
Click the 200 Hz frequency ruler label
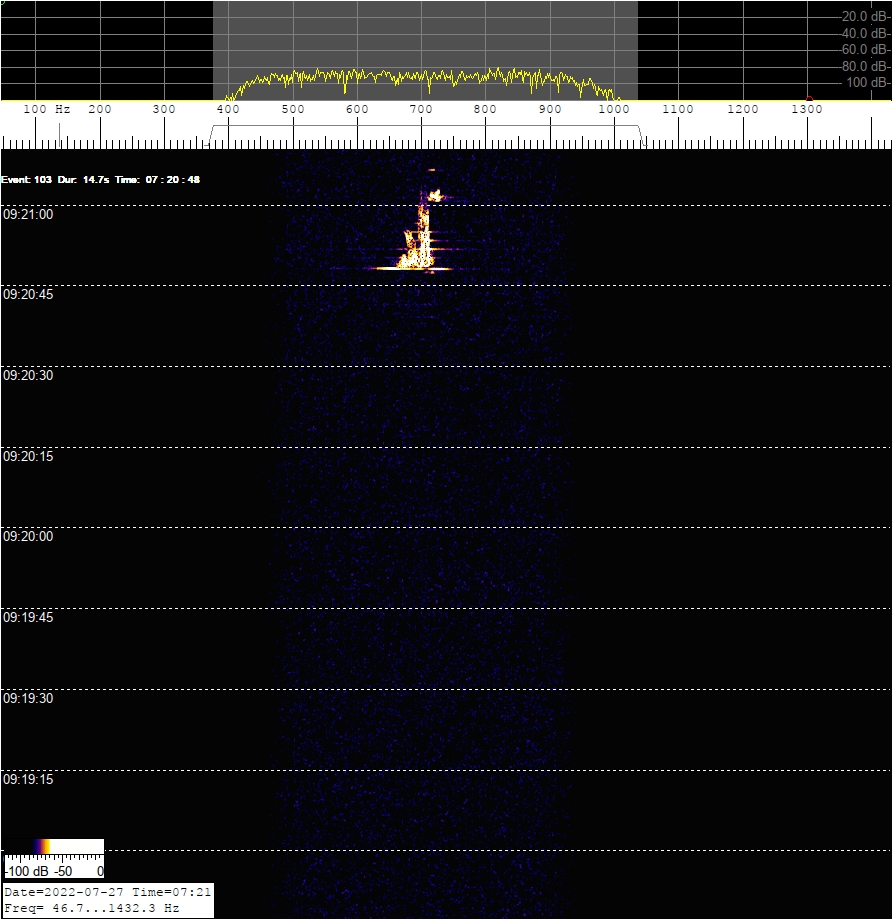[99, 109]
